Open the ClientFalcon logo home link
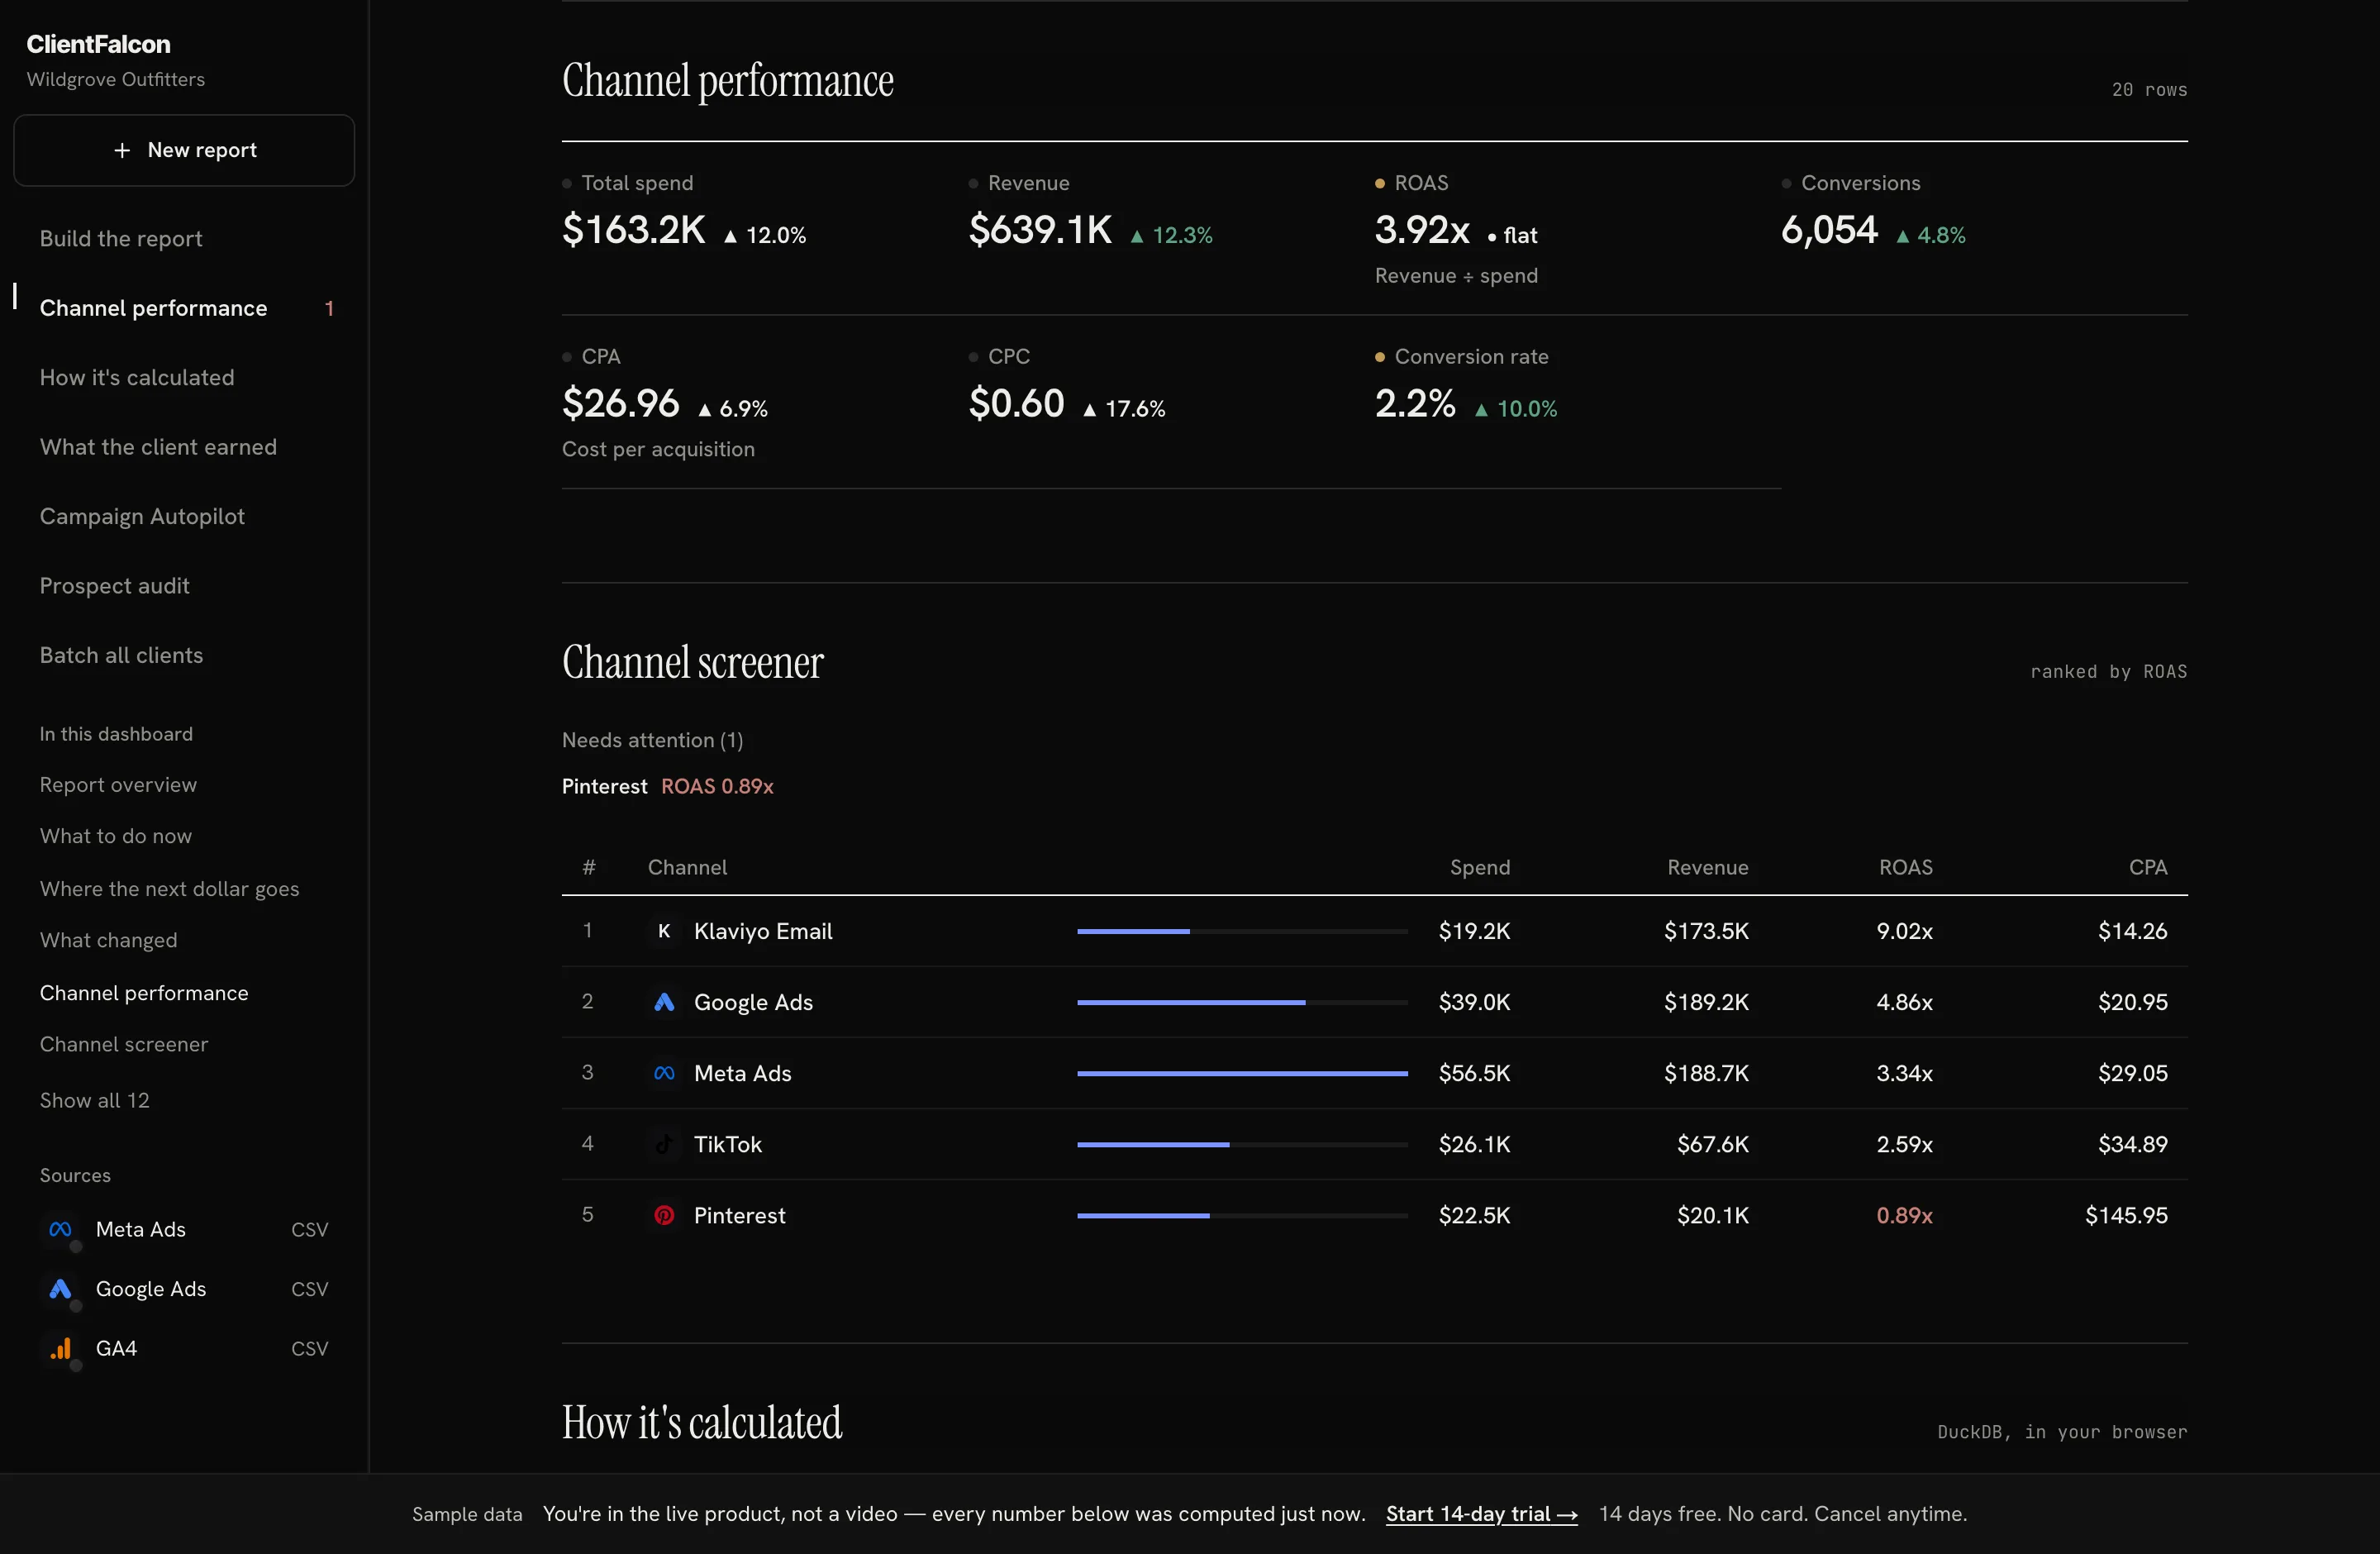The width and height of the screenshot is (2380, 1554). coord(98,44)
